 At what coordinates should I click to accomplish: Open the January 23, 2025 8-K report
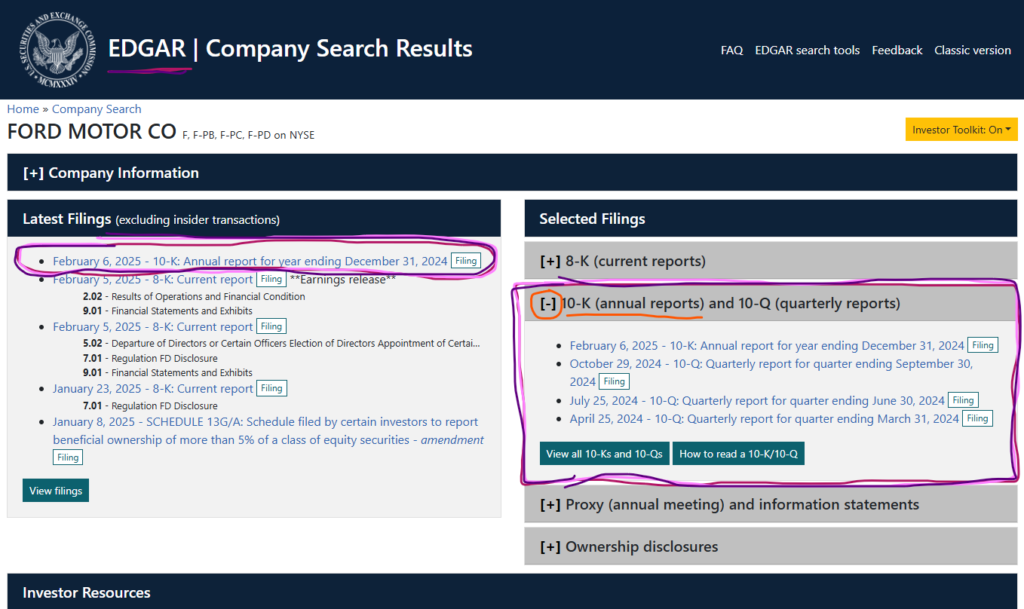pos(153,388)
